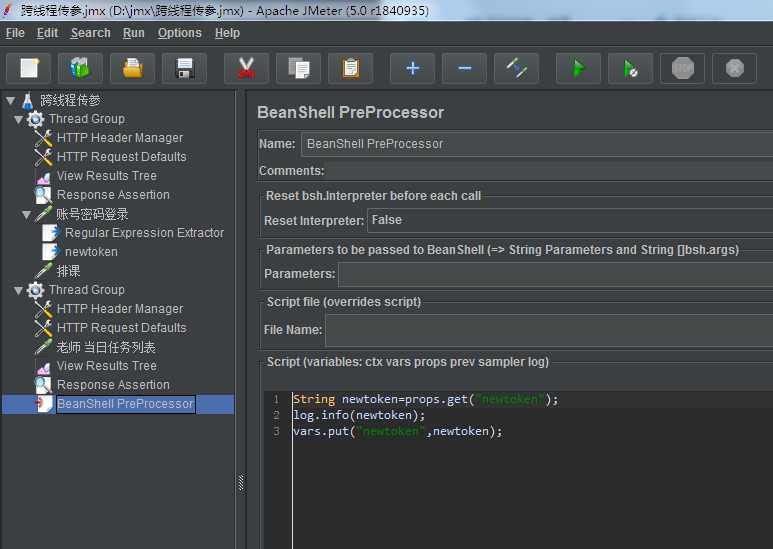The height and width of the screenshot is (549, 773).
Task: Click the second Thread Group gear icon
Action: (35, 290)
